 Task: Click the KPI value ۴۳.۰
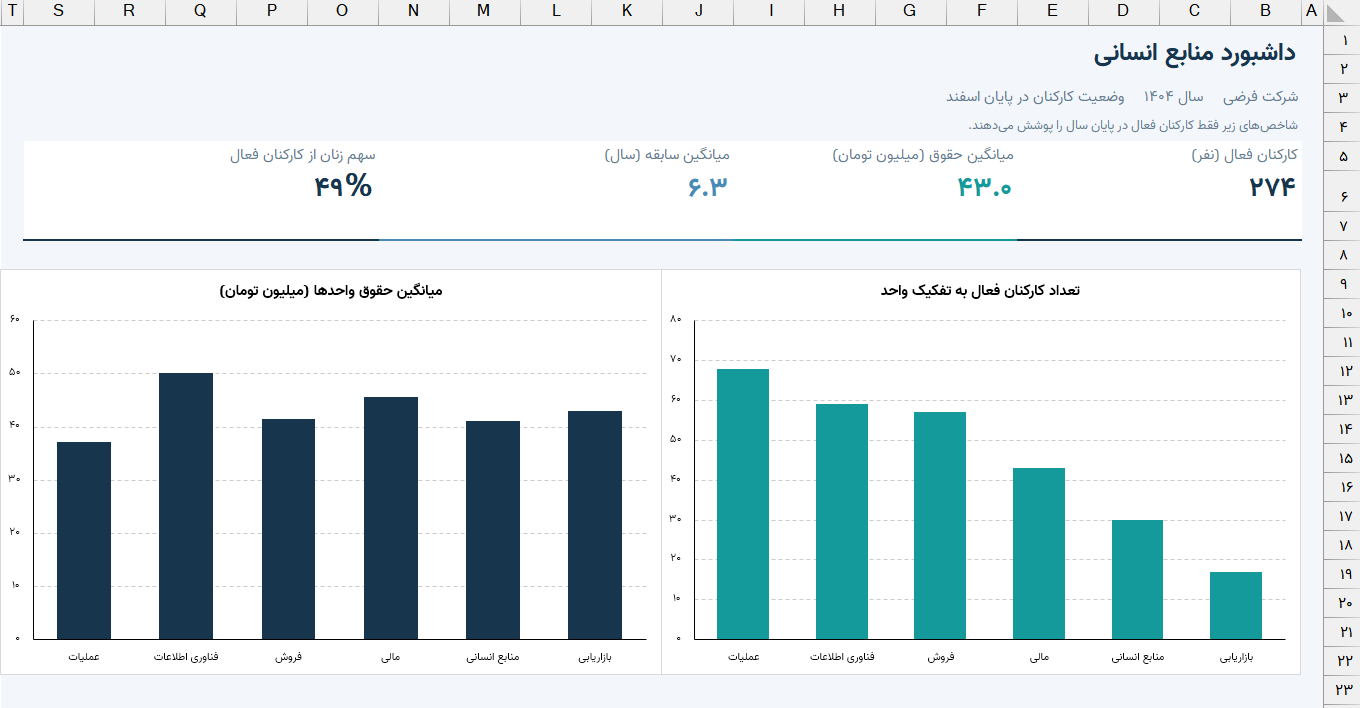point(985,187)
